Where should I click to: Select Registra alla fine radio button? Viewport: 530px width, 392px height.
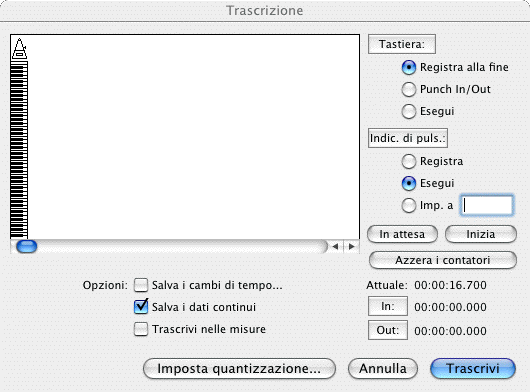pyautogui.click(x=409, y=68)
